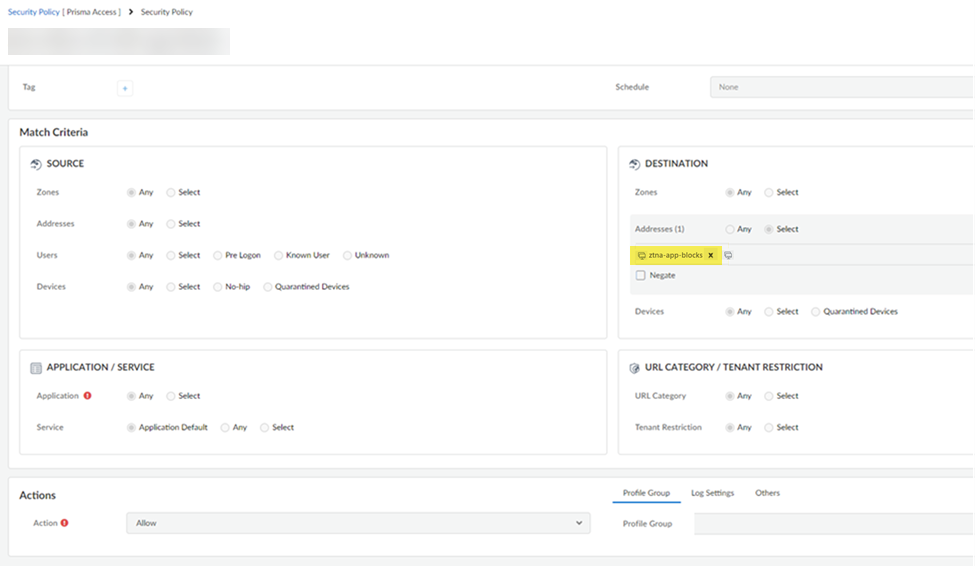Switch to the Log Settings tab
This screenshot has height=566, width=975.
pyautogui.click(x=712, y=493)
